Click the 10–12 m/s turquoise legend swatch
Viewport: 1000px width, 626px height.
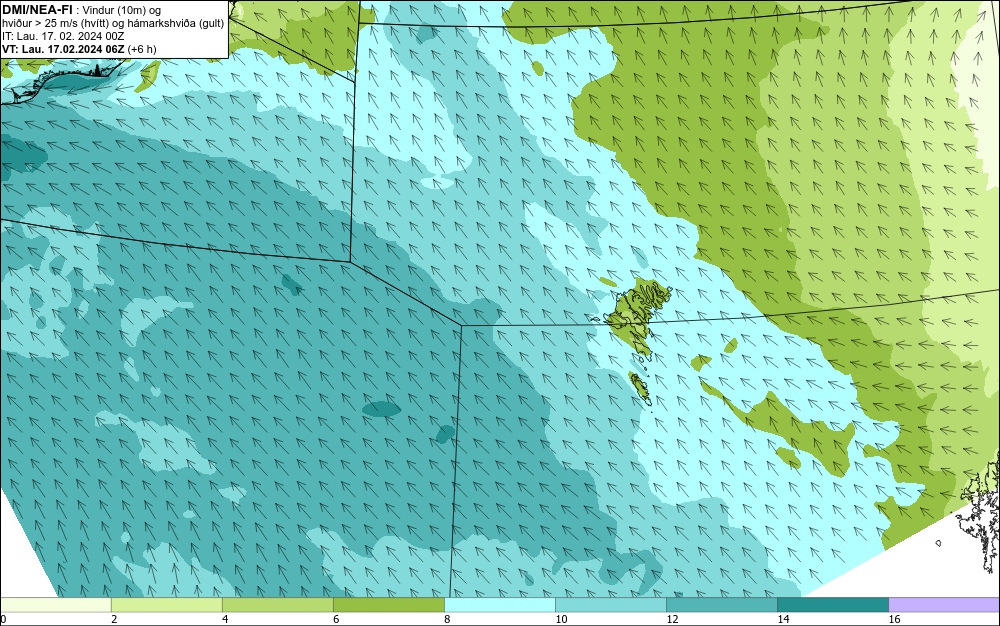tap(610, 605)
